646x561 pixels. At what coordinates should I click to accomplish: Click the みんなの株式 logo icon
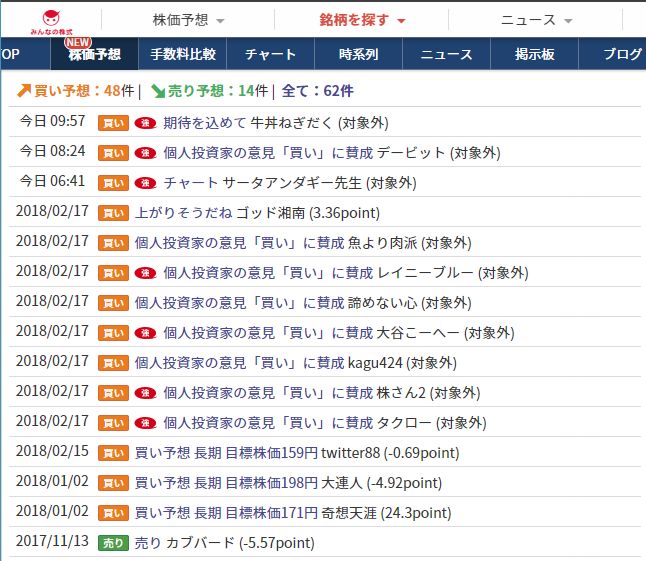pyautogui.click(x=51, y=22)
